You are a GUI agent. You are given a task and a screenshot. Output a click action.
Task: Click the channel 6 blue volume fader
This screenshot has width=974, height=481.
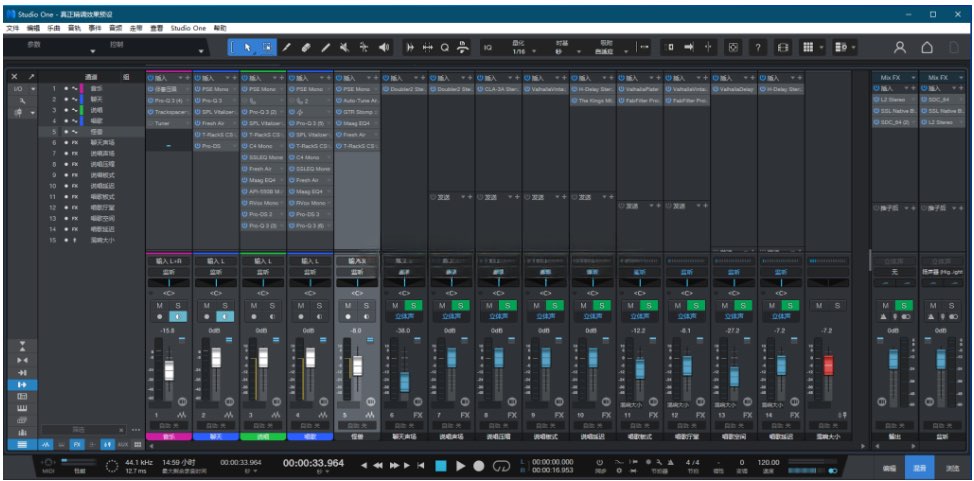[404, 381]
